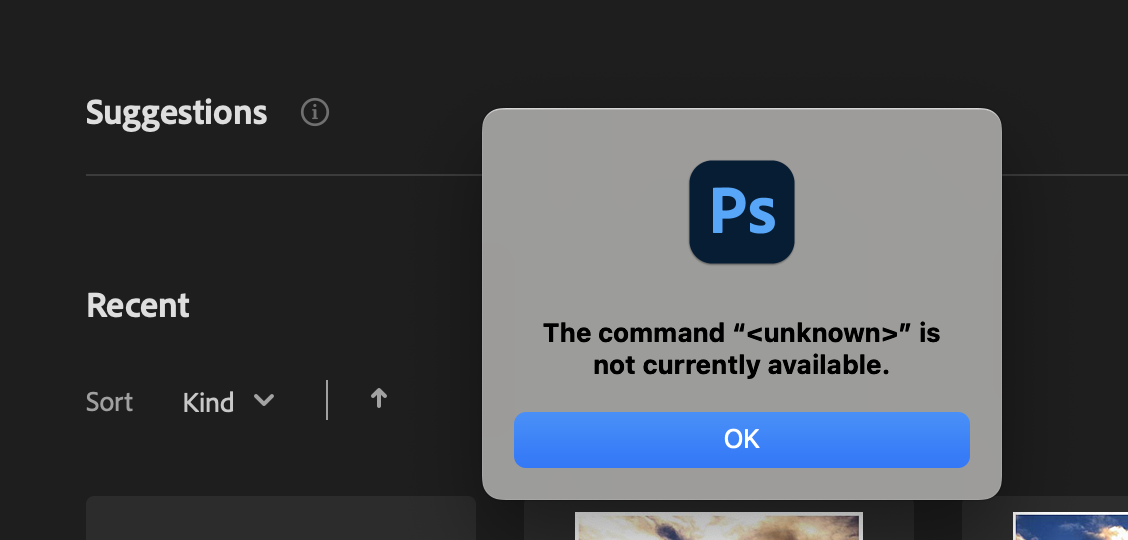Click the "<unknown>" command error message
The width and height of the screenshot is (1128, 540).
pyautogui.click(x=741, y=333)
